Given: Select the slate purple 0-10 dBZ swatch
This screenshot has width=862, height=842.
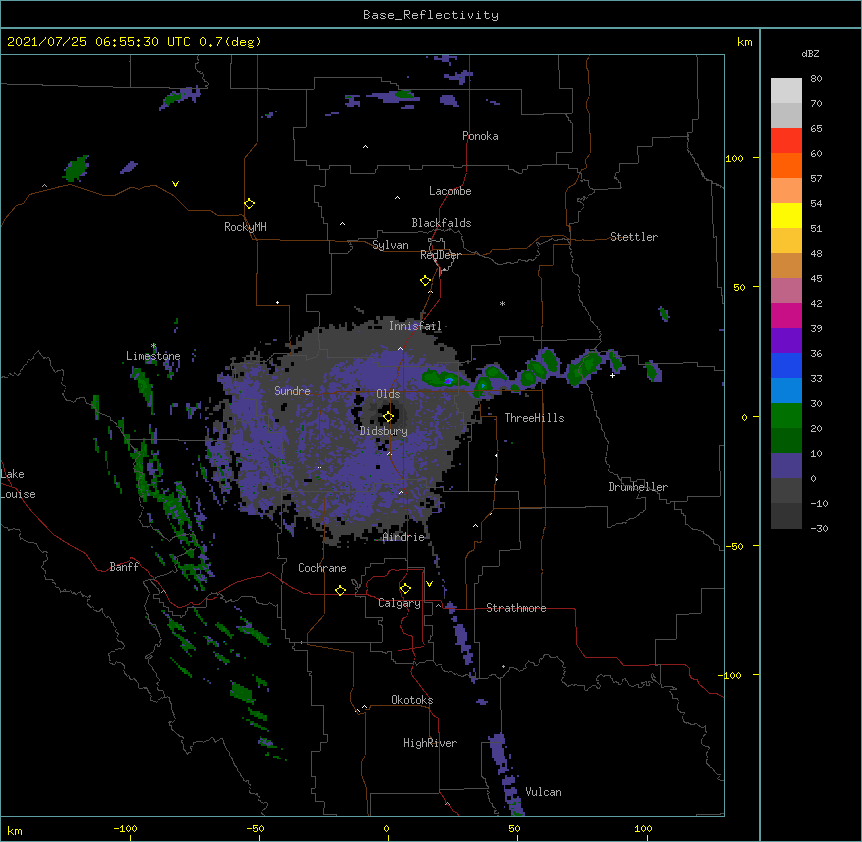Looking at the screenshot, I should pos(786,466).
